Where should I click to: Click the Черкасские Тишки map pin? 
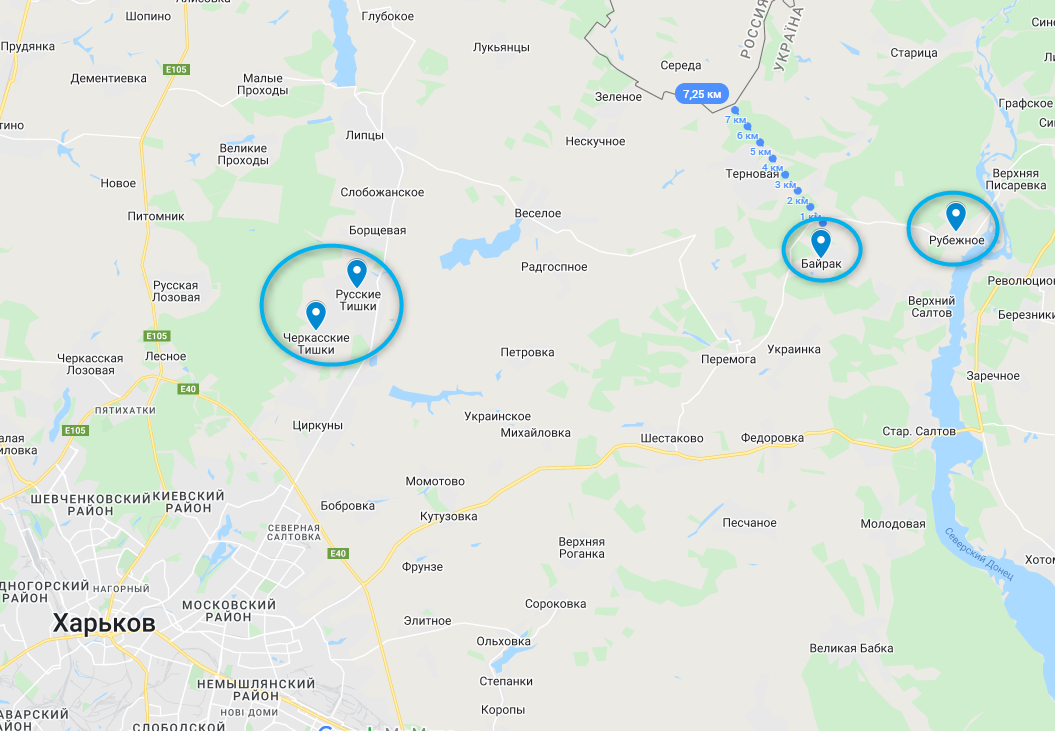[x=316, y=315]
